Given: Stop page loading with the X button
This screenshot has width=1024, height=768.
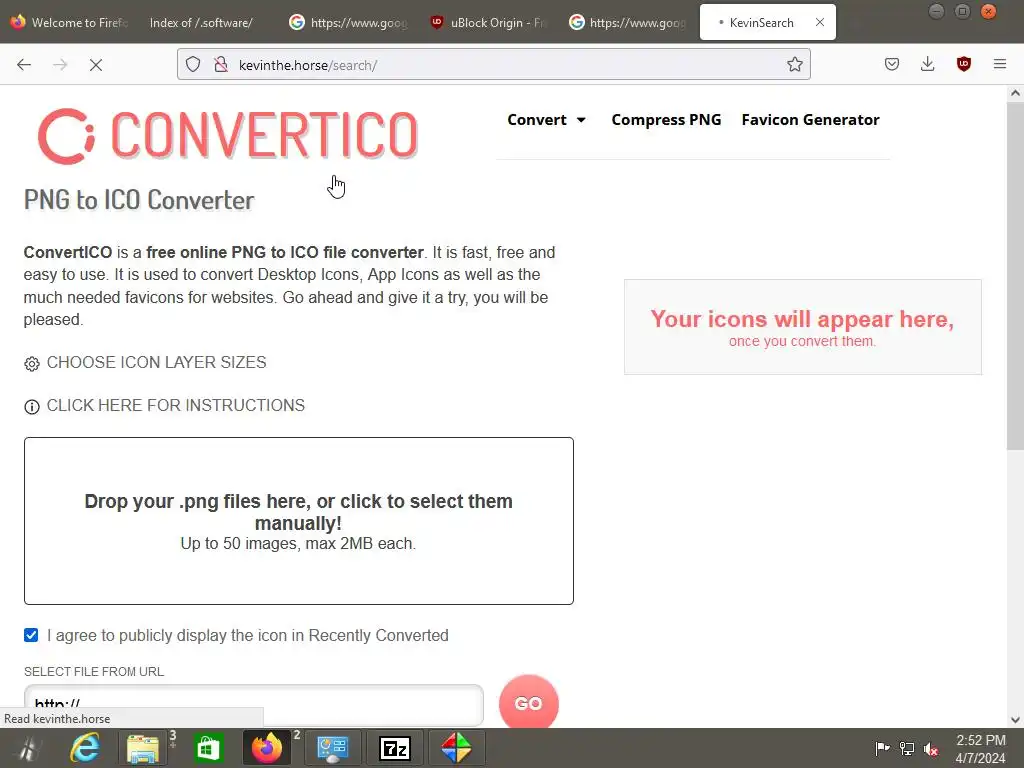Looking at the screenshot, I should 96,65.
